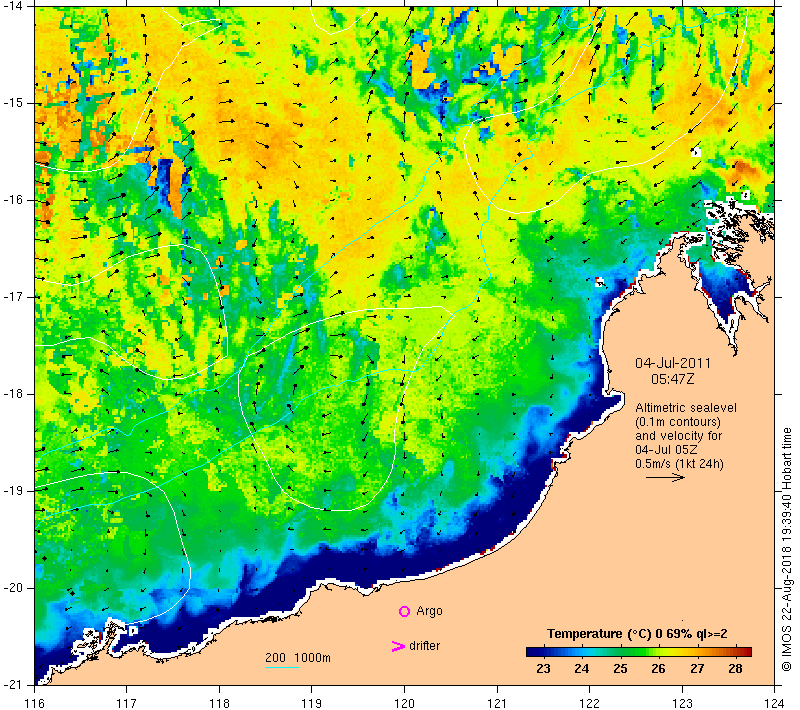This screenshot has height=710, width=800.
Task: Click the color bar label '23'
Action: (x=543, y=669)
